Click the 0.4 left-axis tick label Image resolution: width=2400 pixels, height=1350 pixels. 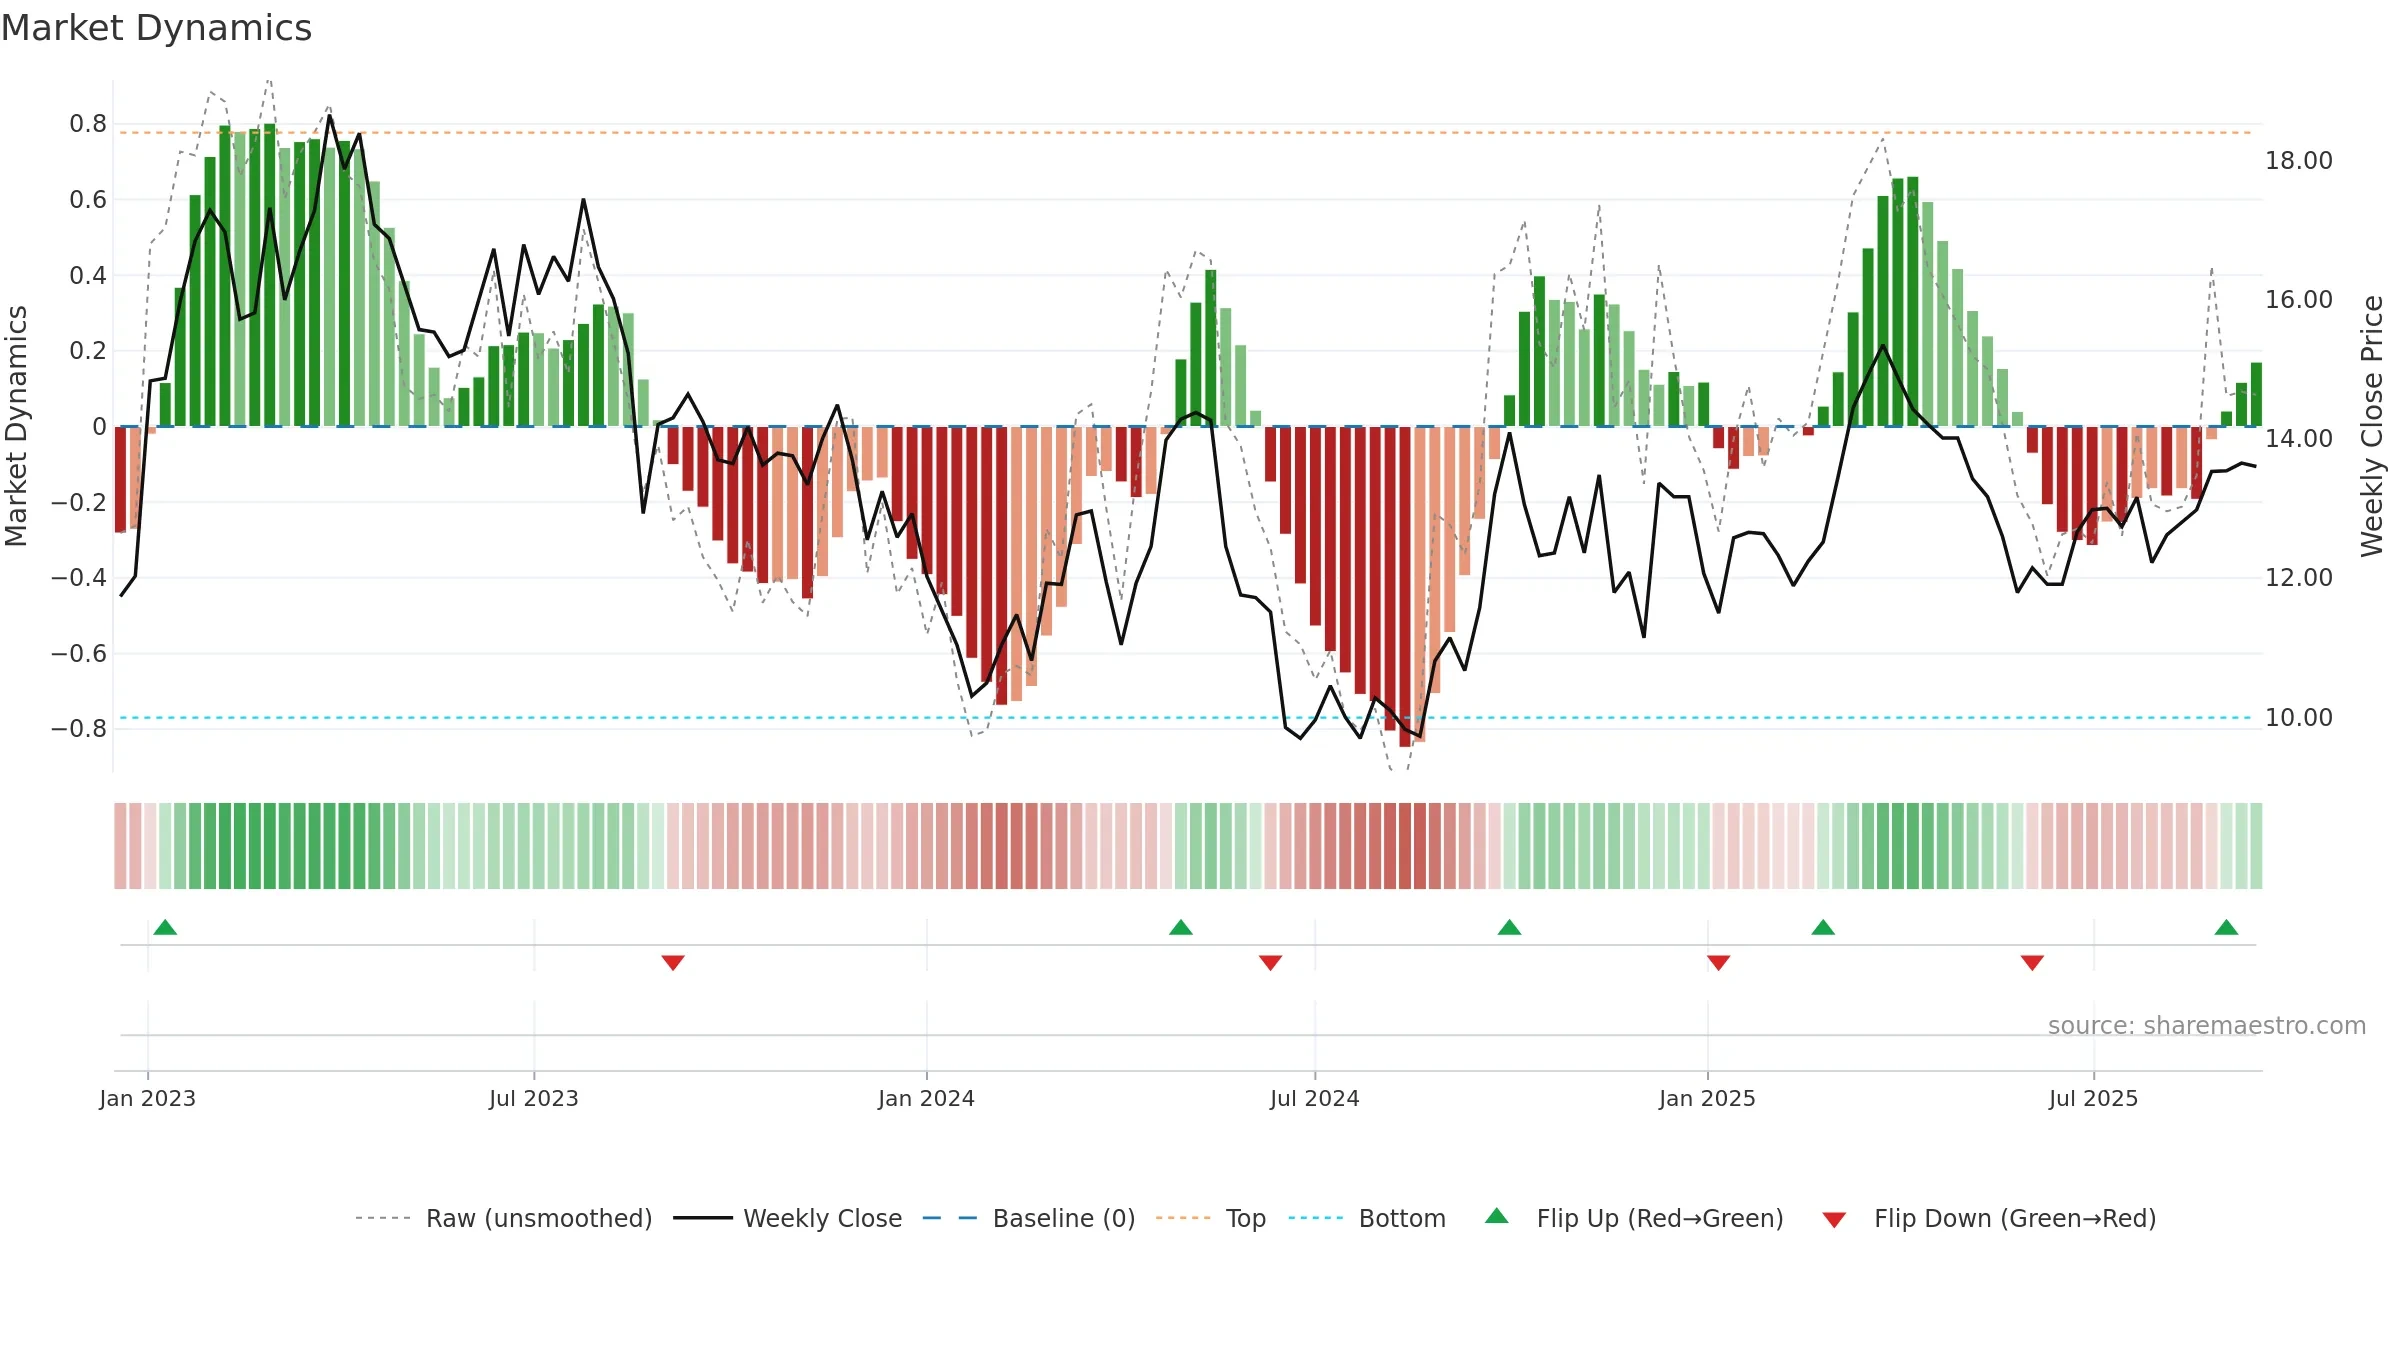pos(88,275)
